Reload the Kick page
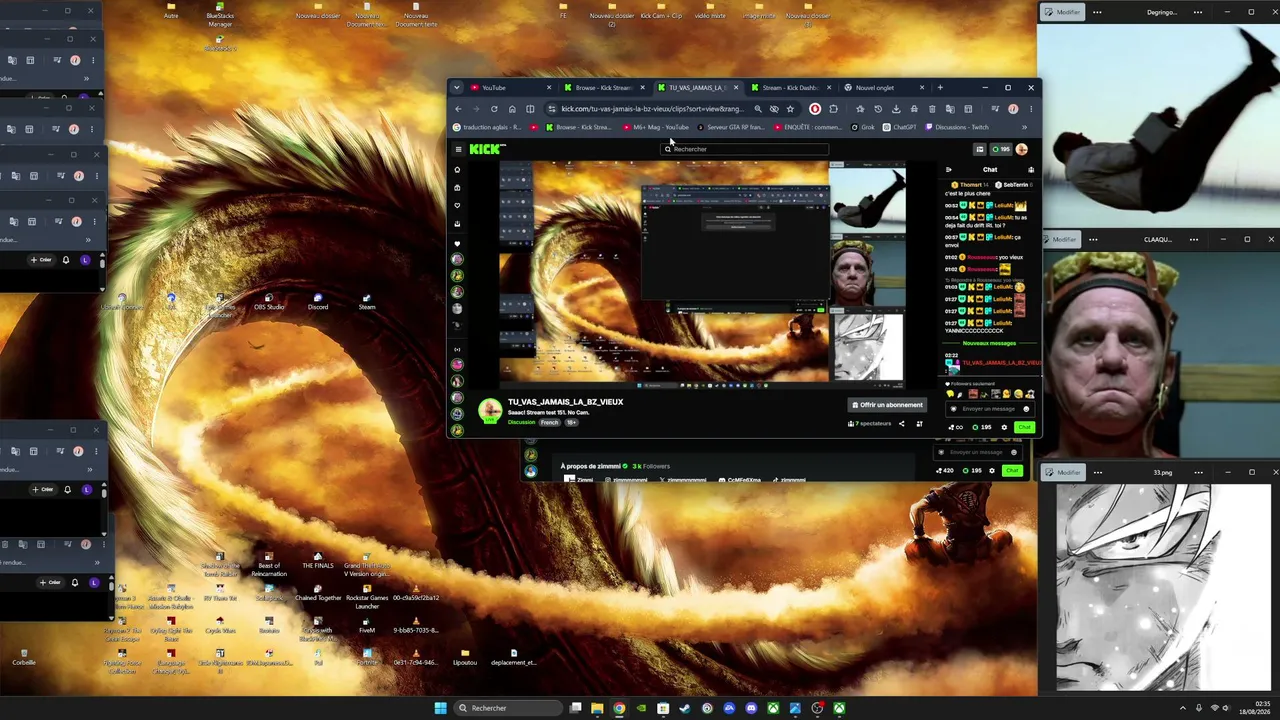 [494, 109]
